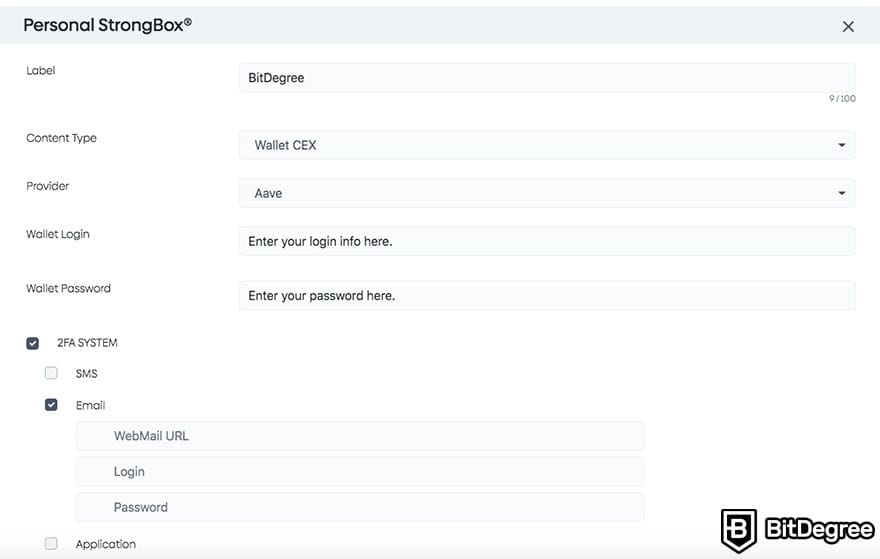This screenshot has height=559, width=880.
Task: Click the BitDegree watermark text
Action: [x=819, y=530]
